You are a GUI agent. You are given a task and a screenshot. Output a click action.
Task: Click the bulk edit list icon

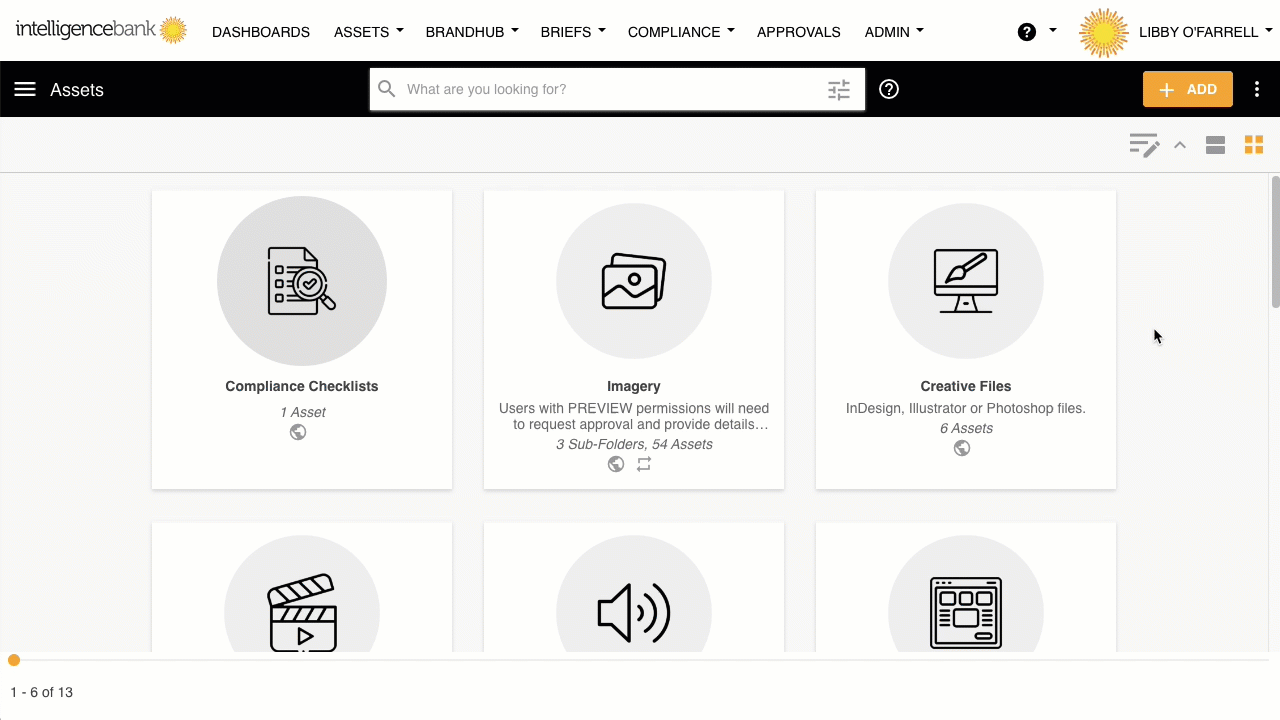click(1144, 145)
